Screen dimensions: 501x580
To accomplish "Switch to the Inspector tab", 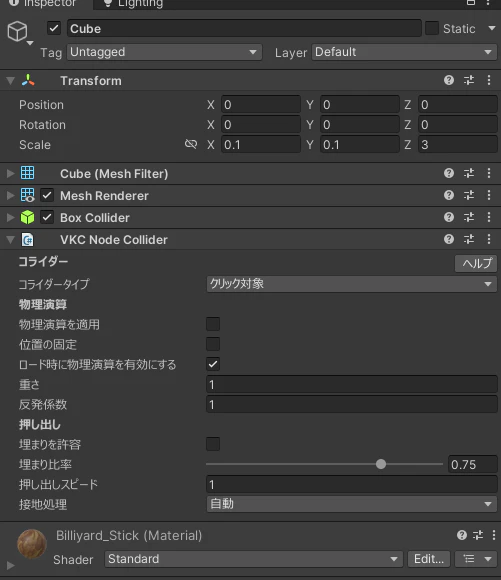I will (x=43, y=4).
